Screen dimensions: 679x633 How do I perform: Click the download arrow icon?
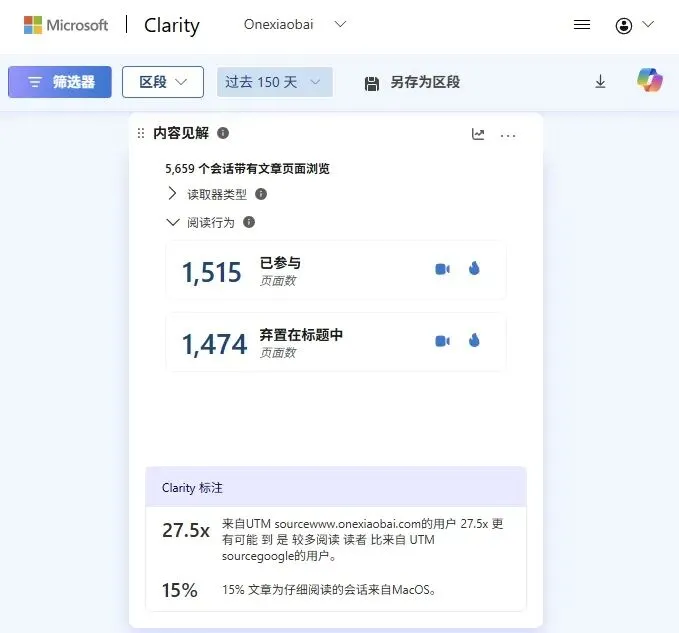(600, 81)
